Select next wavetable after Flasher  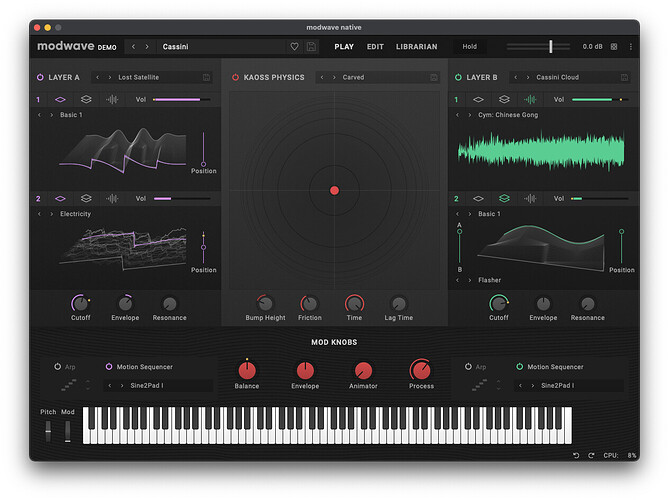point(470,280)
